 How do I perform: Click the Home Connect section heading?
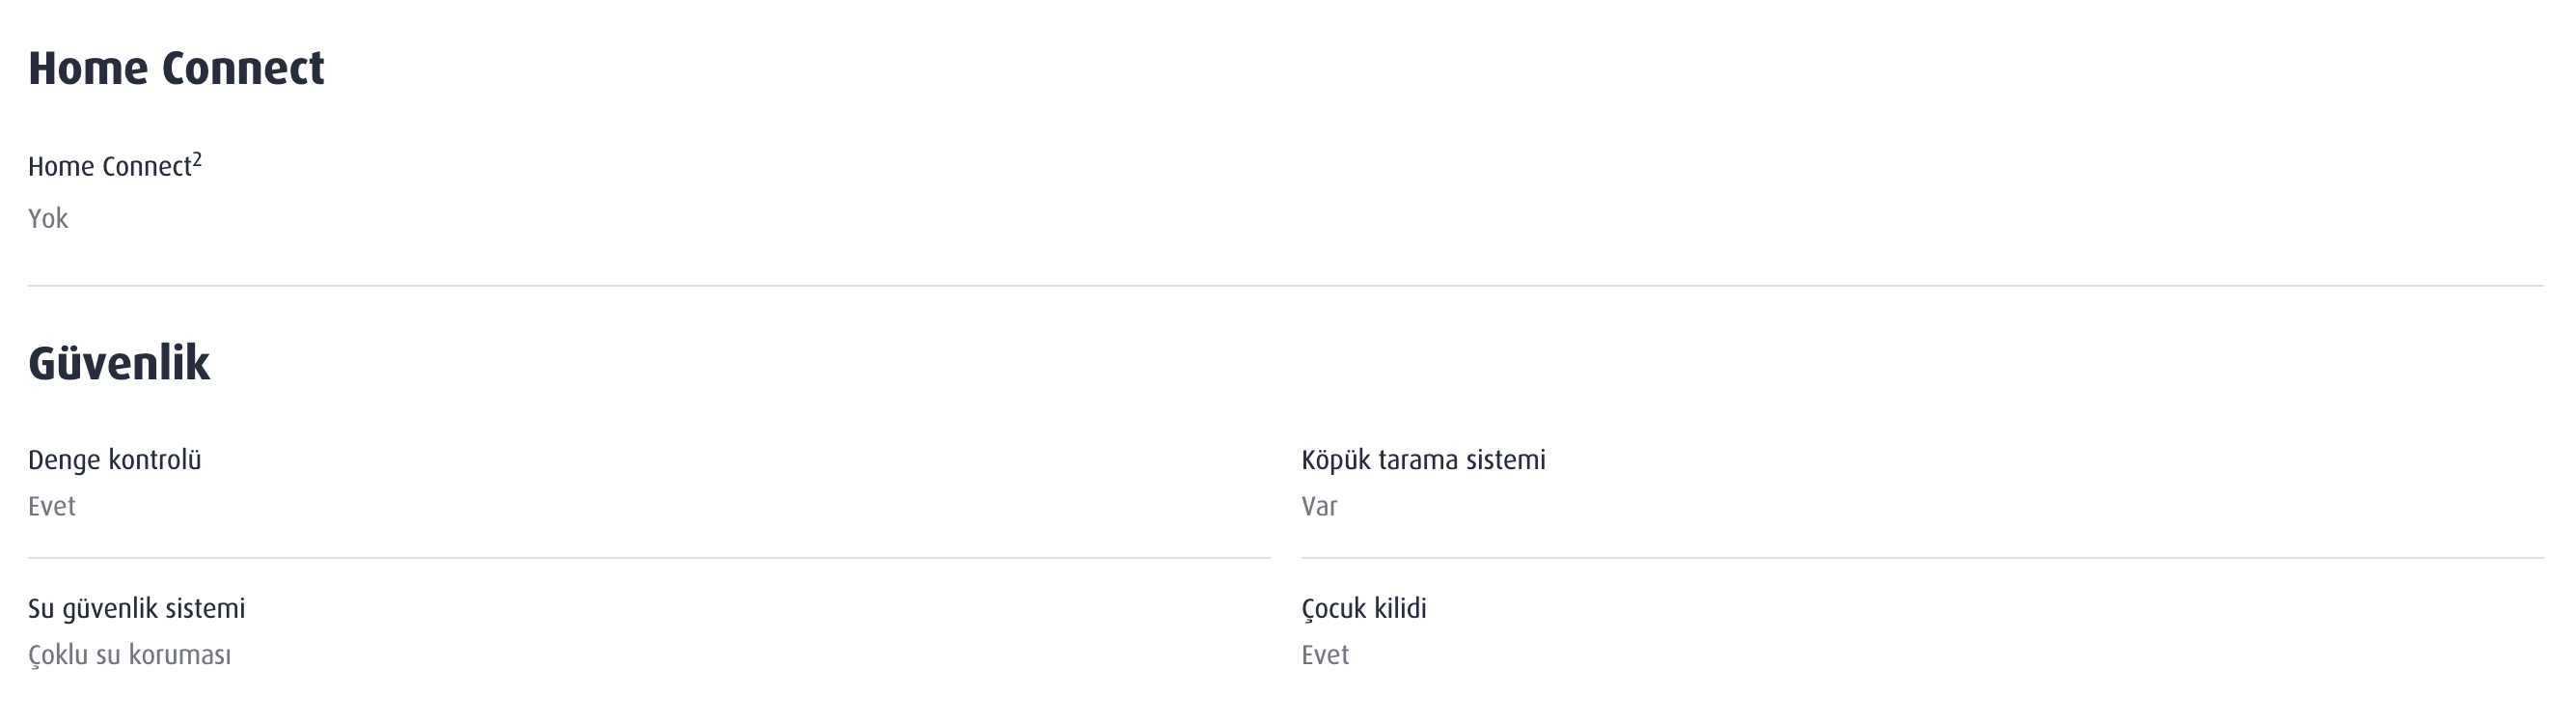[x=176, y=69]
